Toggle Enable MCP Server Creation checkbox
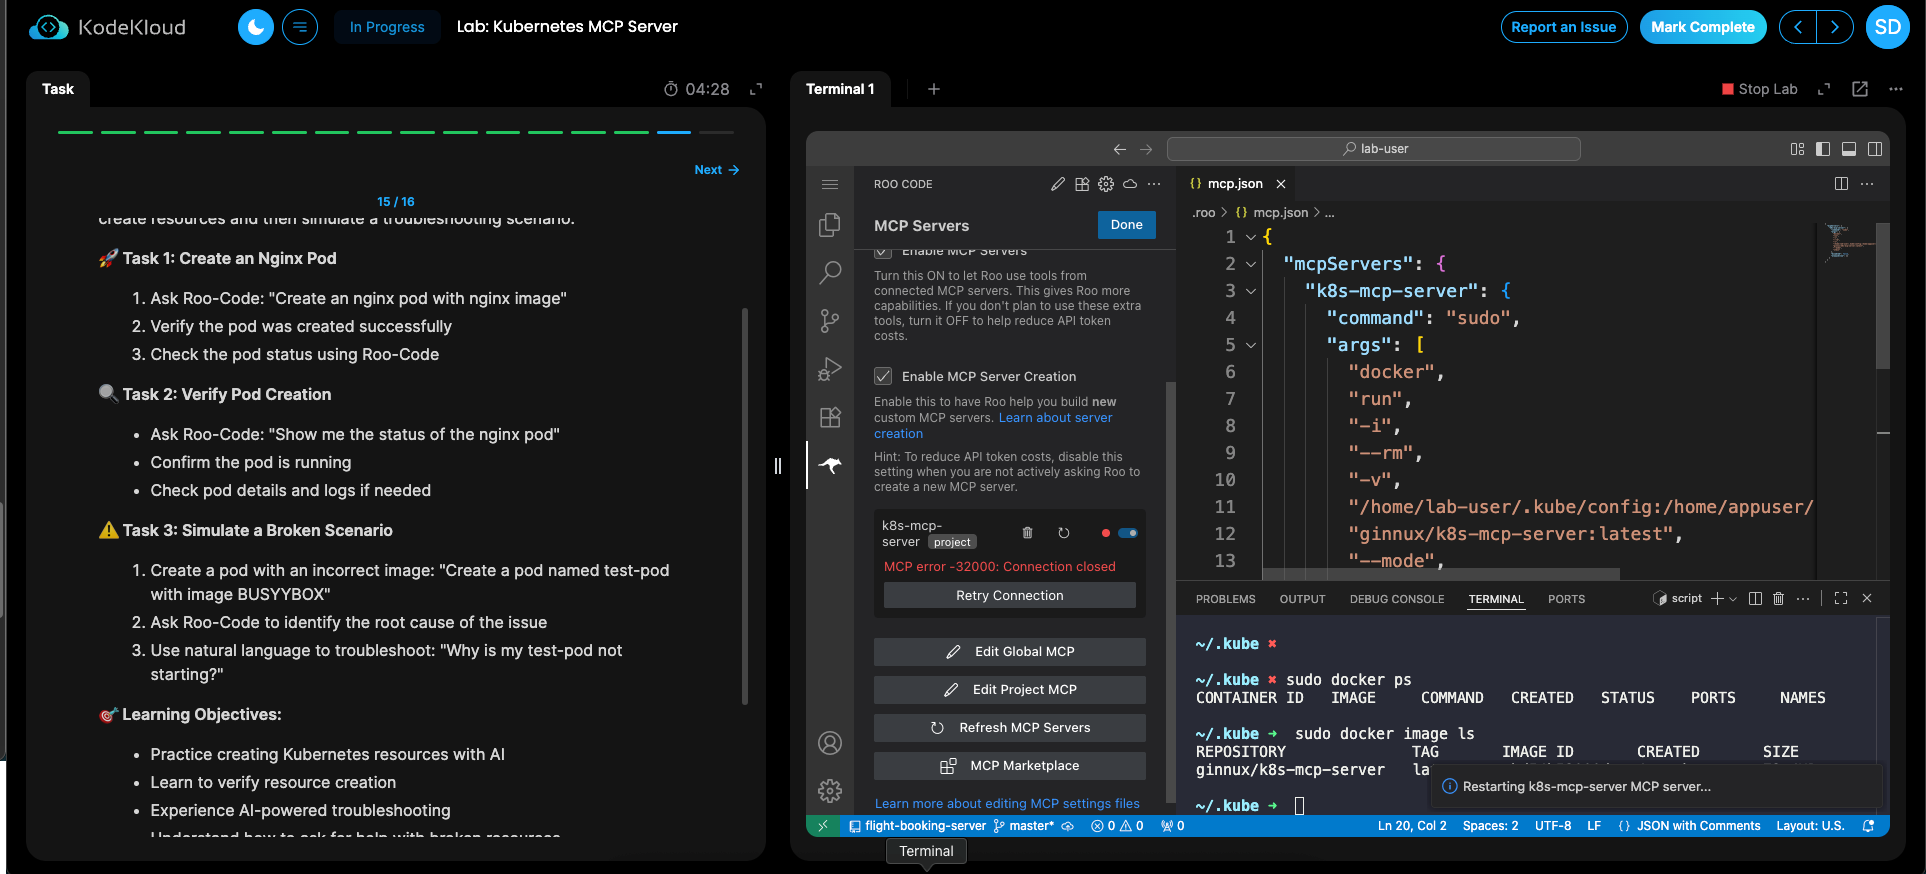The width and height of the screenshot is (1926, 874). coord(883,376)
